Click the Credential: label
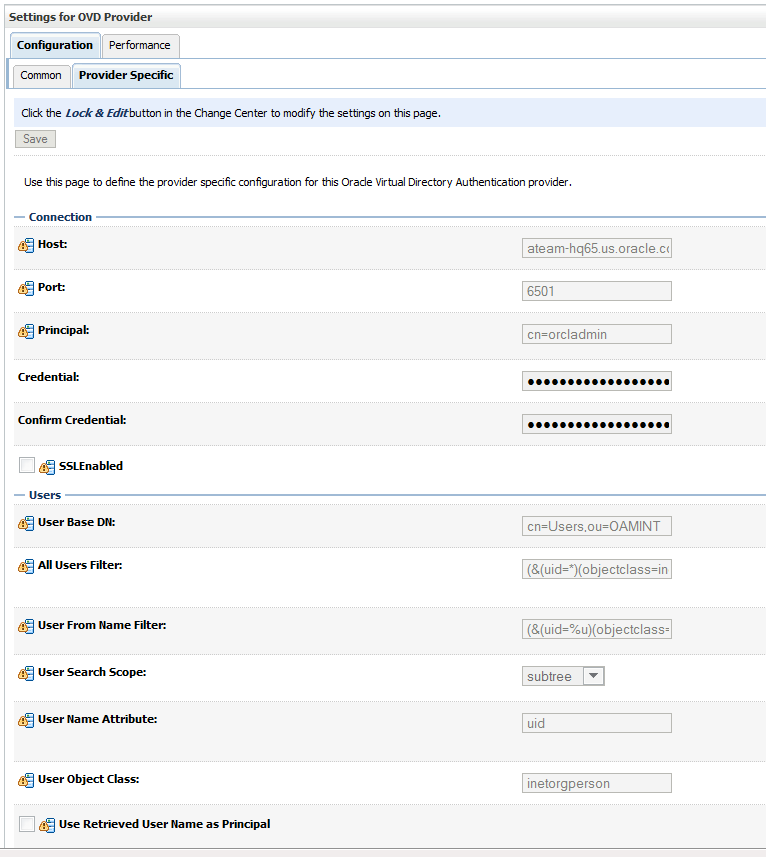The height and width of the screenshot is (857, 766). tap(49, 377)
